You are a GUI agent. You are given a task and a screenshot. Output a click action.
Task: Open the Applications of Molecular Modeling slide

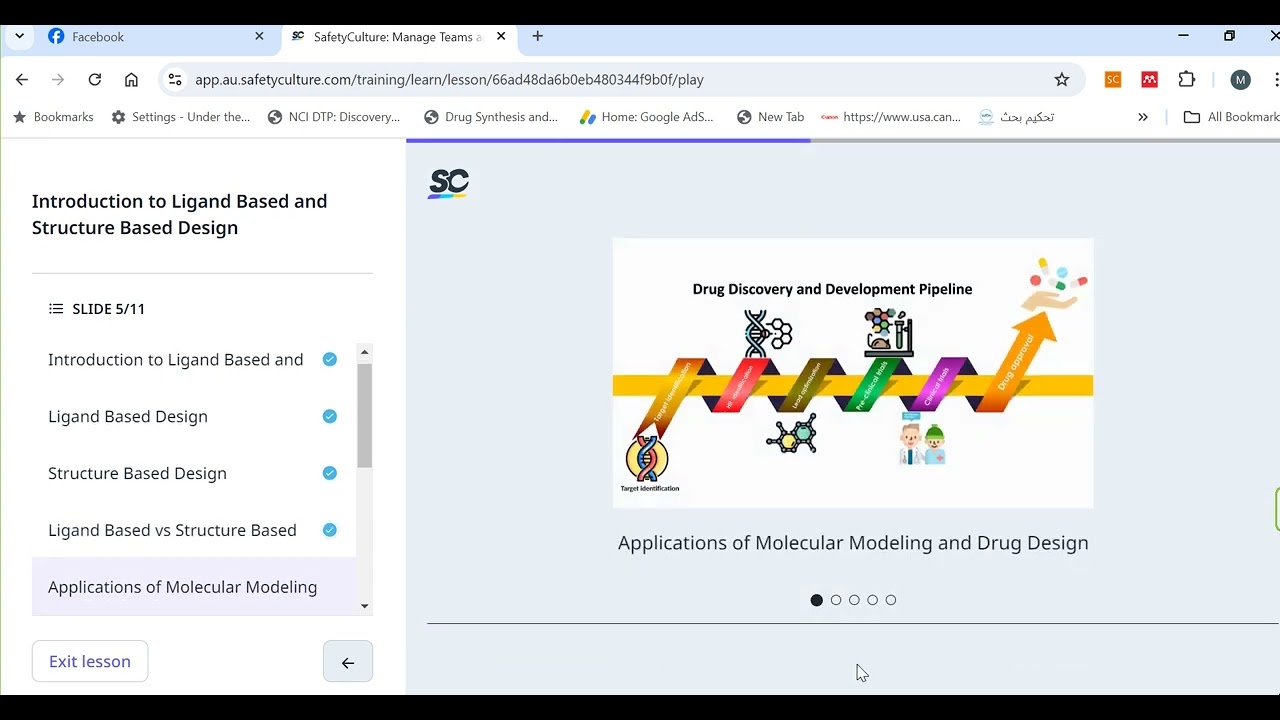click(x=193, y=587)
